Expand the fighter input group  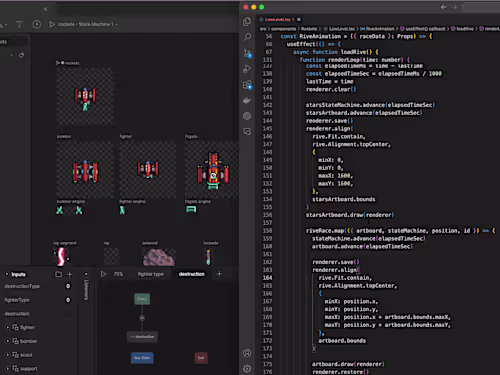click(8, 327)
